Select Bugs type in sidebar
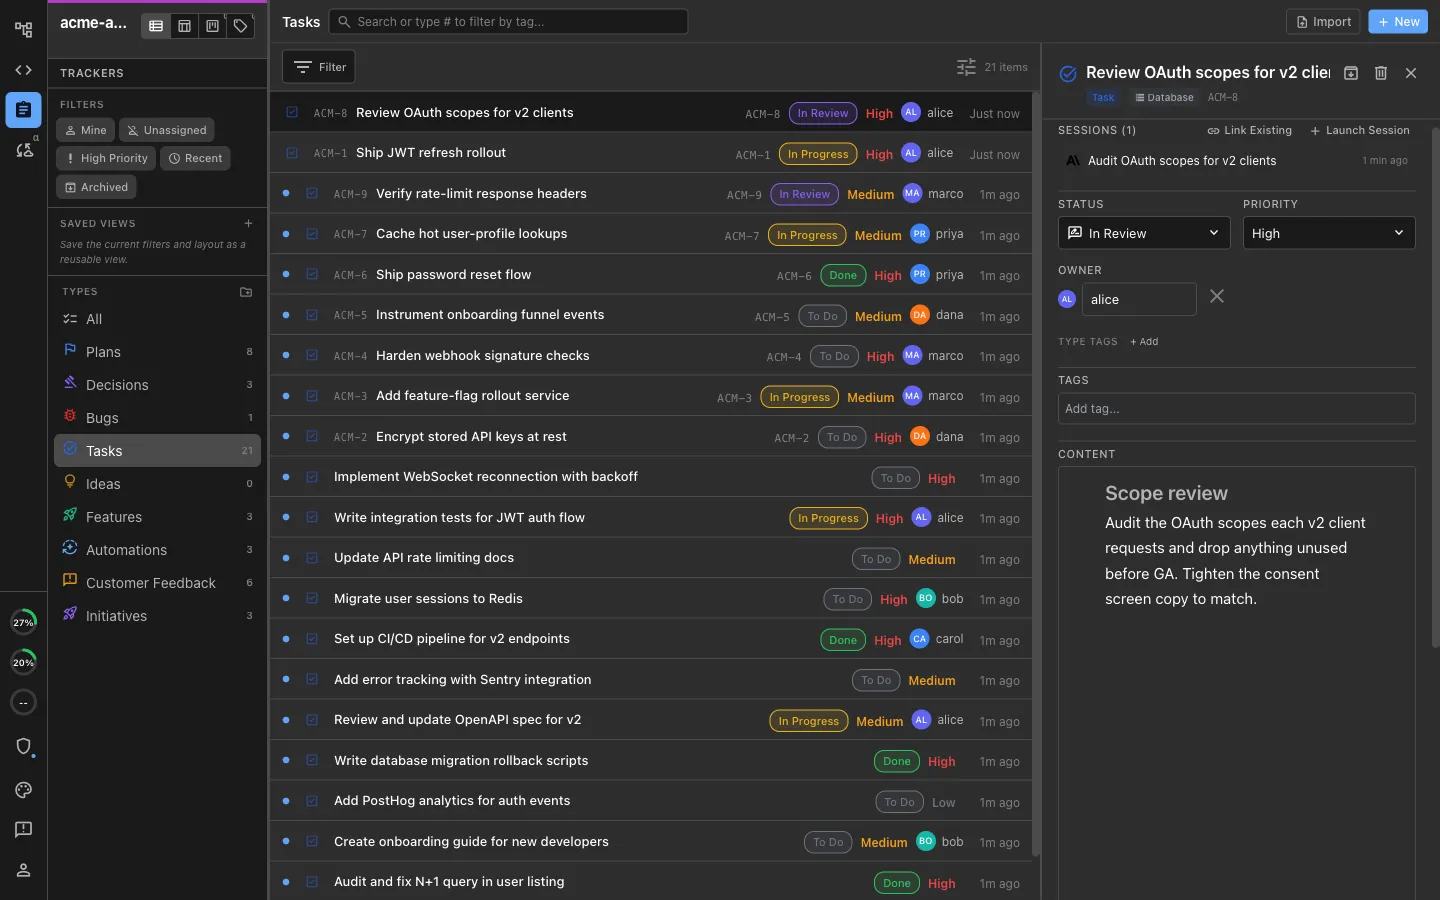This screenshot has width=1440, height=900. click(x=157, y=418)
